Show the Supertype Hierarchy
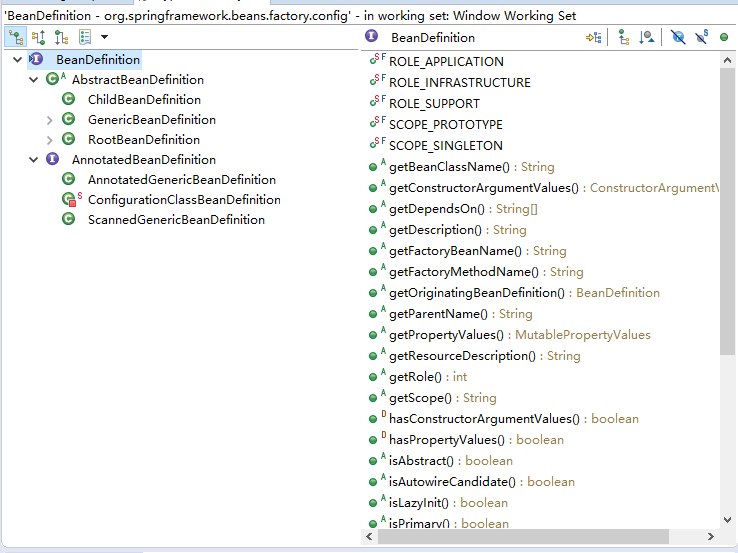Image resolution: width=738 pixels, height=553 pixels. [39, 37]
